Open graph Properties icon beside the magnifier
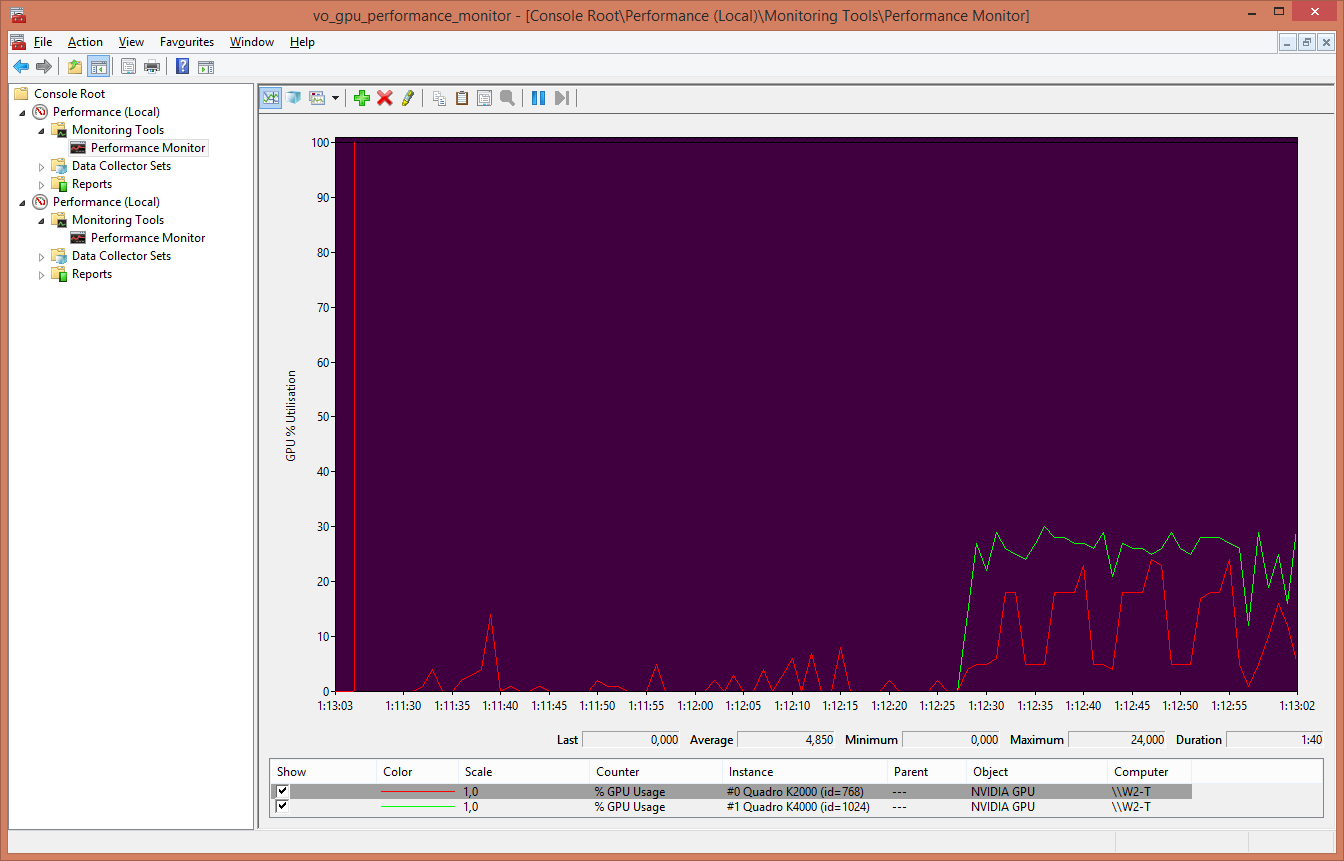Screen dimensions: 1344x861 pos(484,98)
